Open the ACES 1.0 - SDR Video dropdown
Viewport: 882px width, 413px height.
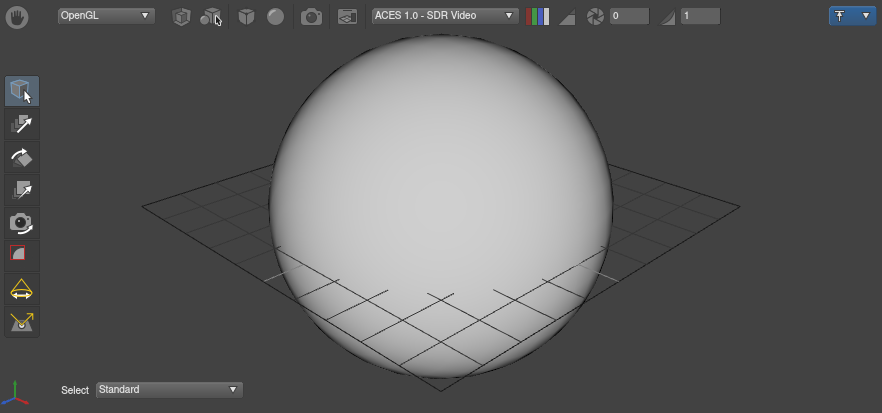pos(445,16)
